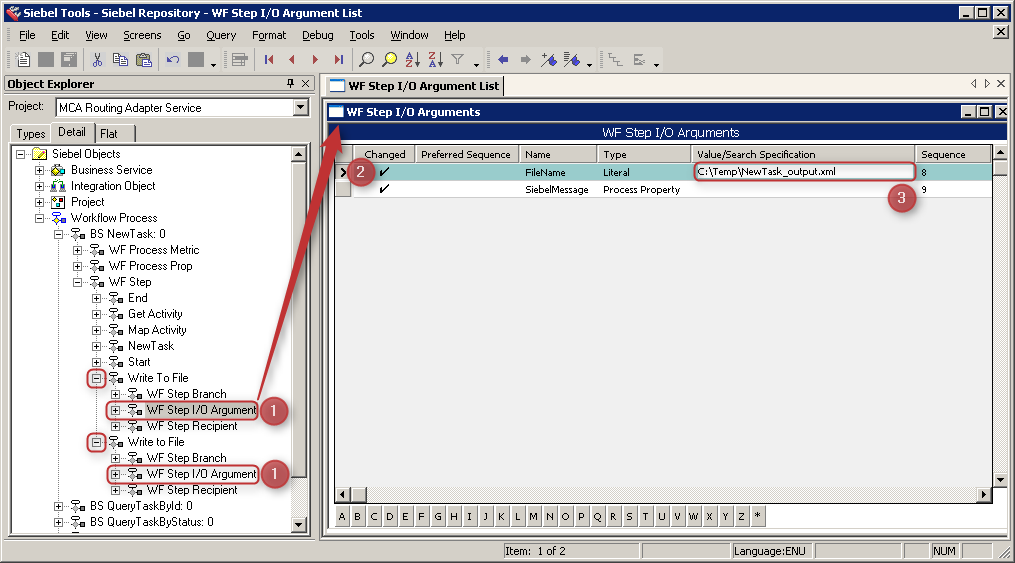The image size is (1015, 563).
Task: Open the Project dropdown list
Action: (x=301, y=107)
